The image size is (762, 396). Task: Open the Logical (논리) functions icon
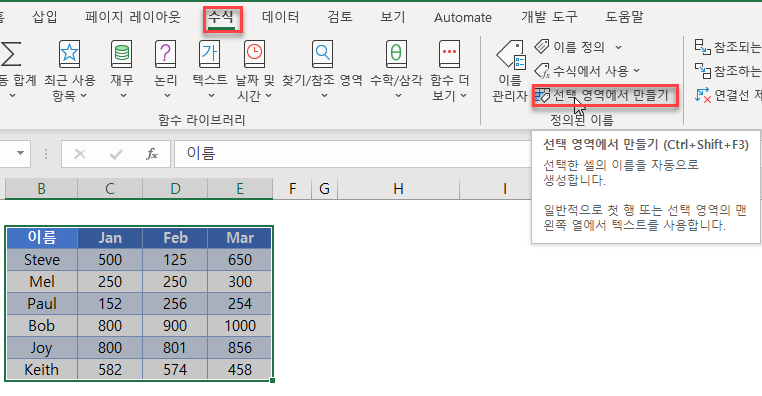pos(165,54)
